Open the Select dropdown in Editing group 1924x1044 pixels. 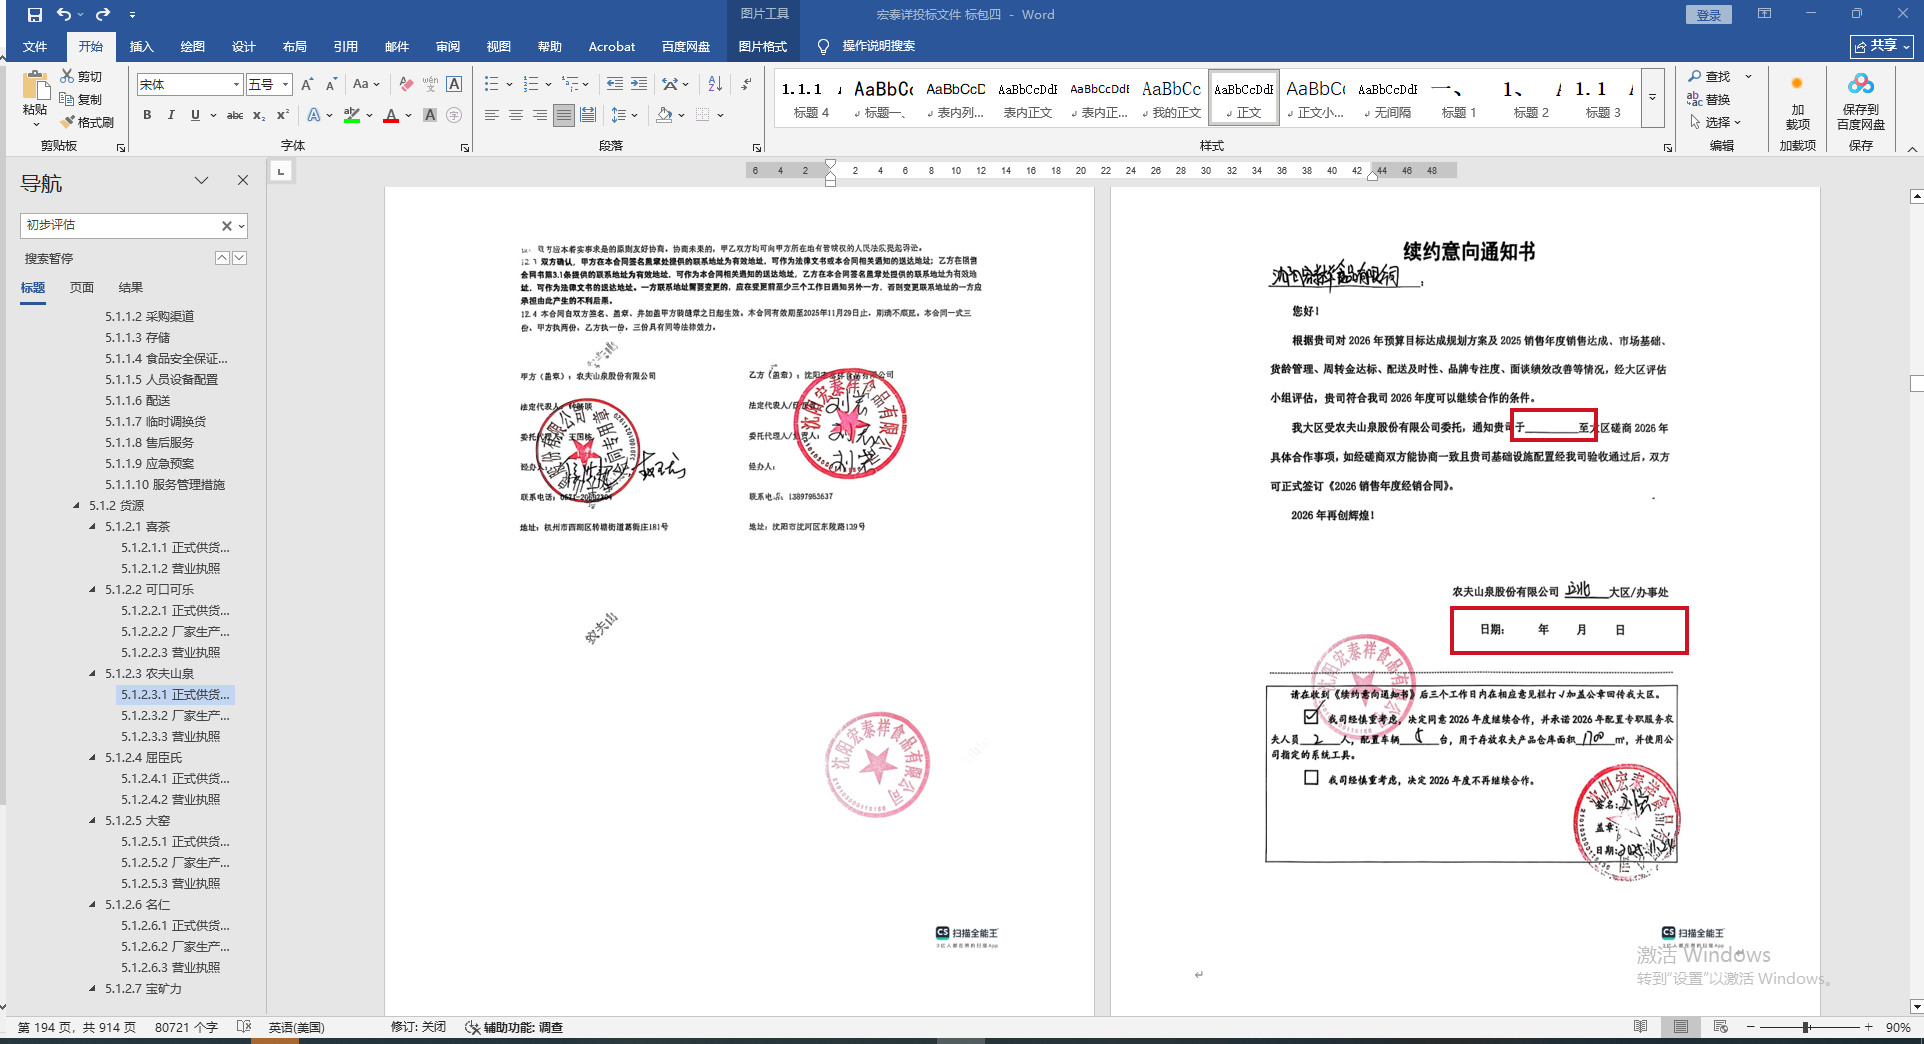(1716, 122)
